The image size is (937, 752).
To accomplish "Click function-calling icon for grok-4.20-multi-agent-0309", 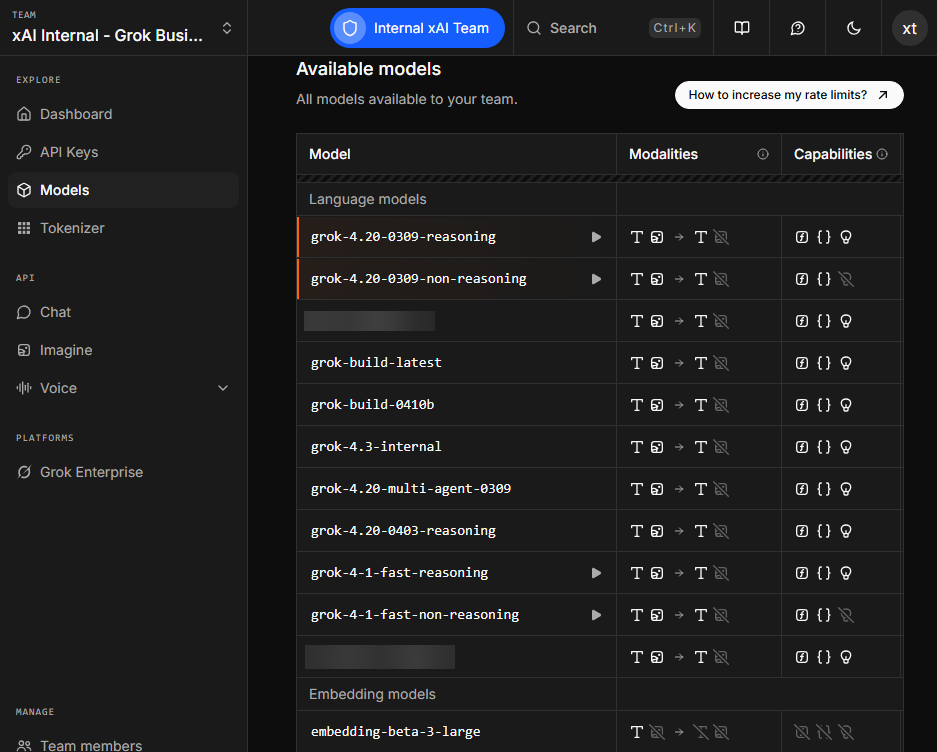I will click(802, 489).
